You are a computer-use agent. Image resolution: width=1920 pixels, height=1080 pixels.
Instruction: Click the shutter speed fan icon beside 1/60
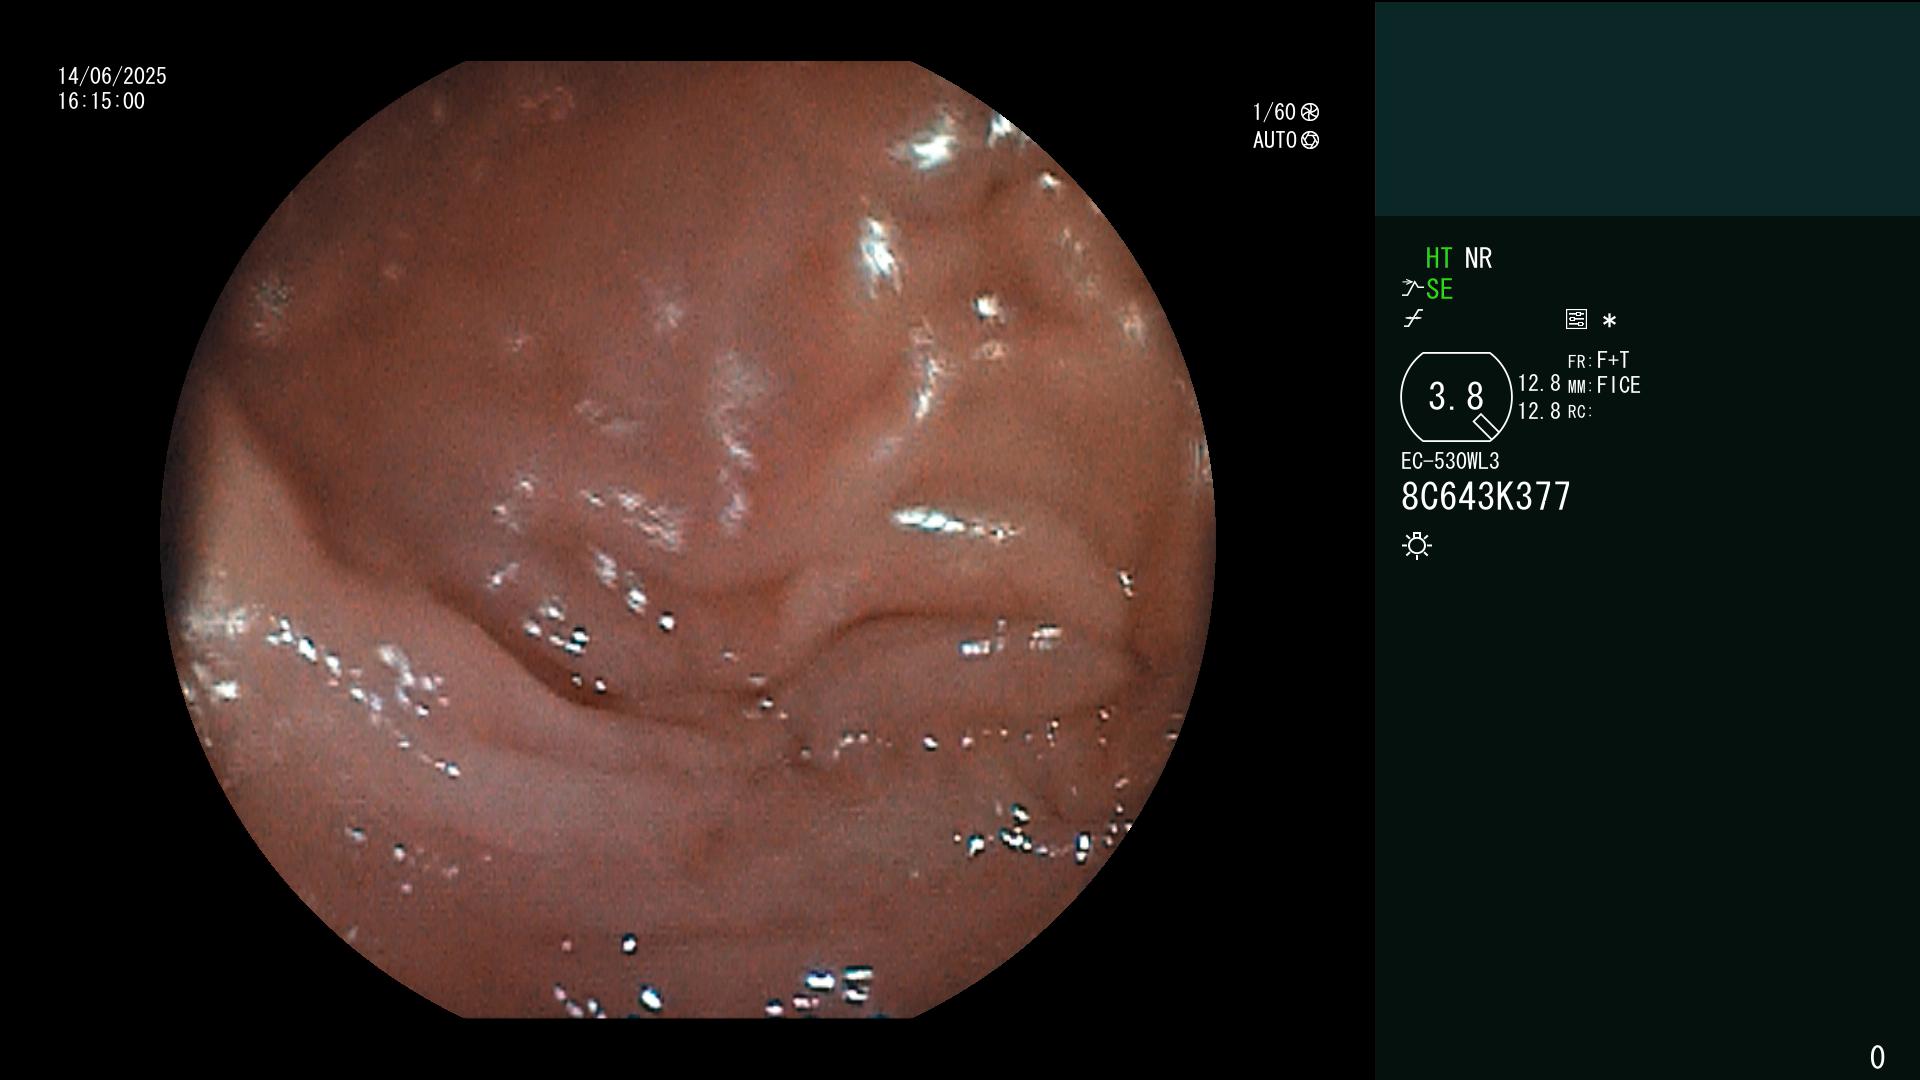tap(1310, 112)
